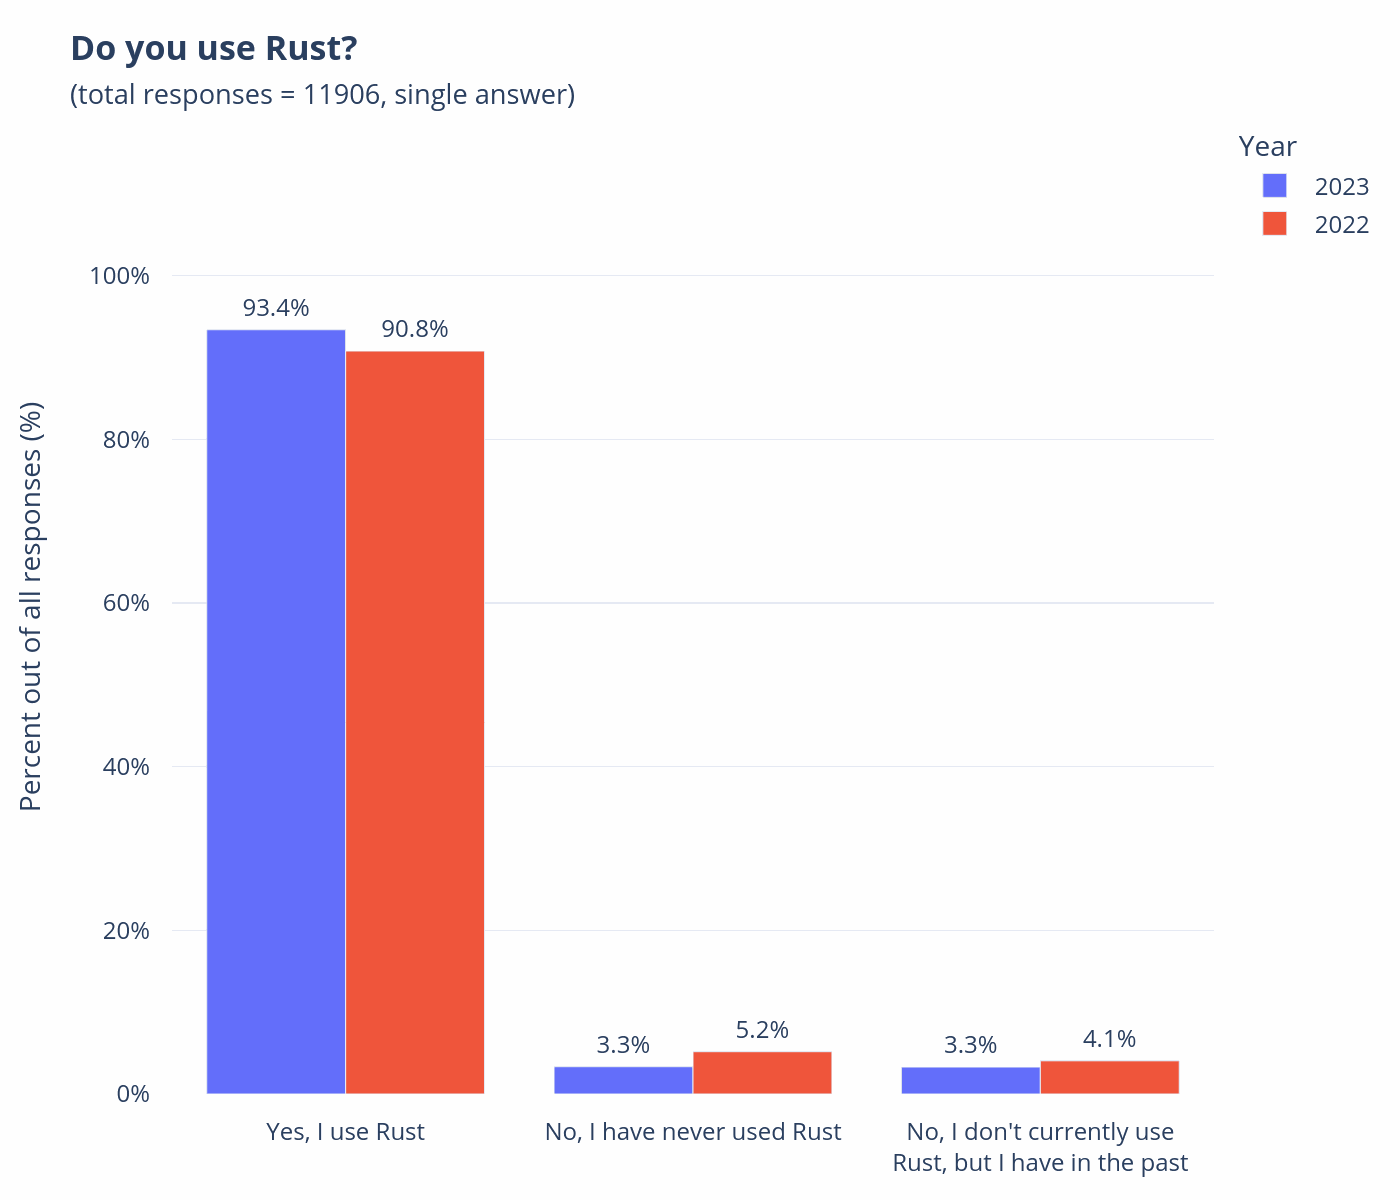Click the "Do you use Rust?" chart title
The width and height of the screenshot is (1400, 1200).
pos(214,48)
